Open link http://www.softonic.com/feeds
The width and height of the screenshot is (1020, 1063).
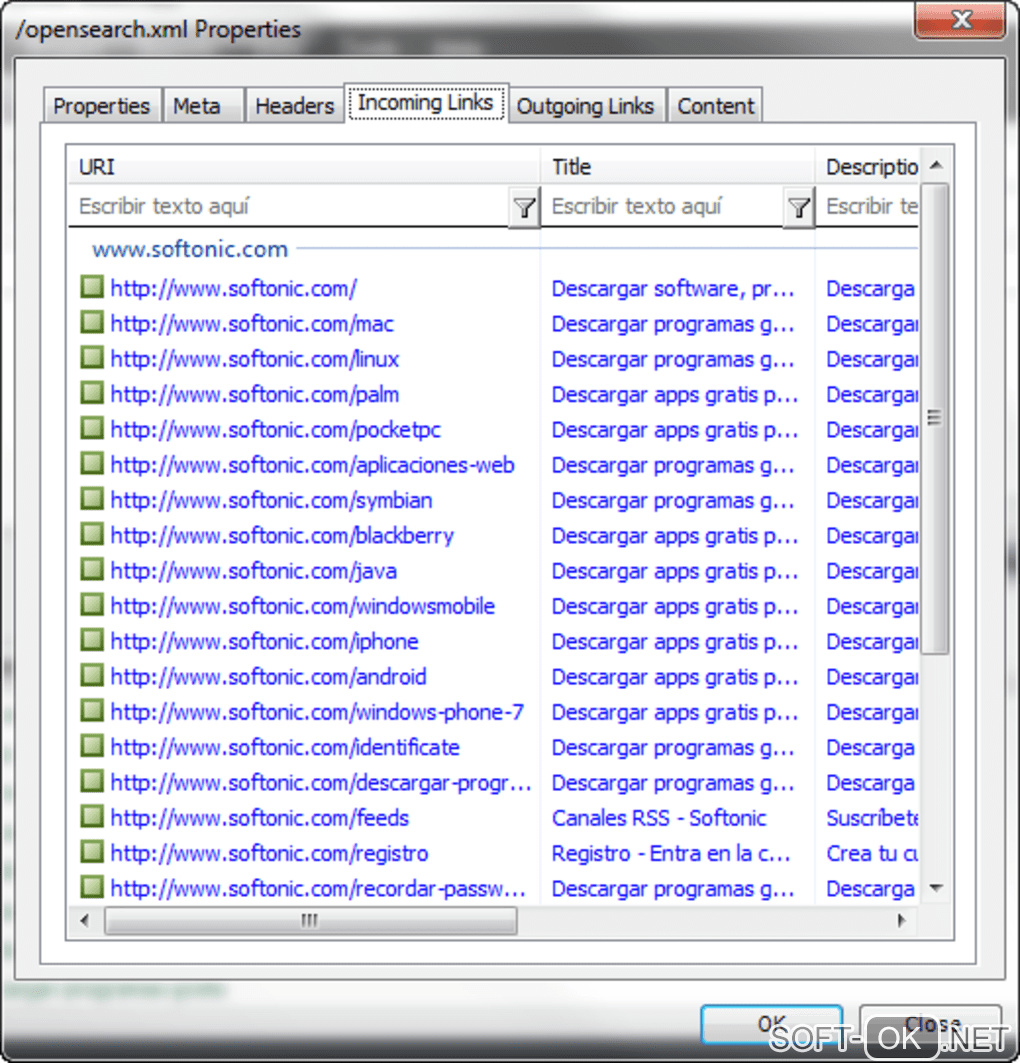260,818
